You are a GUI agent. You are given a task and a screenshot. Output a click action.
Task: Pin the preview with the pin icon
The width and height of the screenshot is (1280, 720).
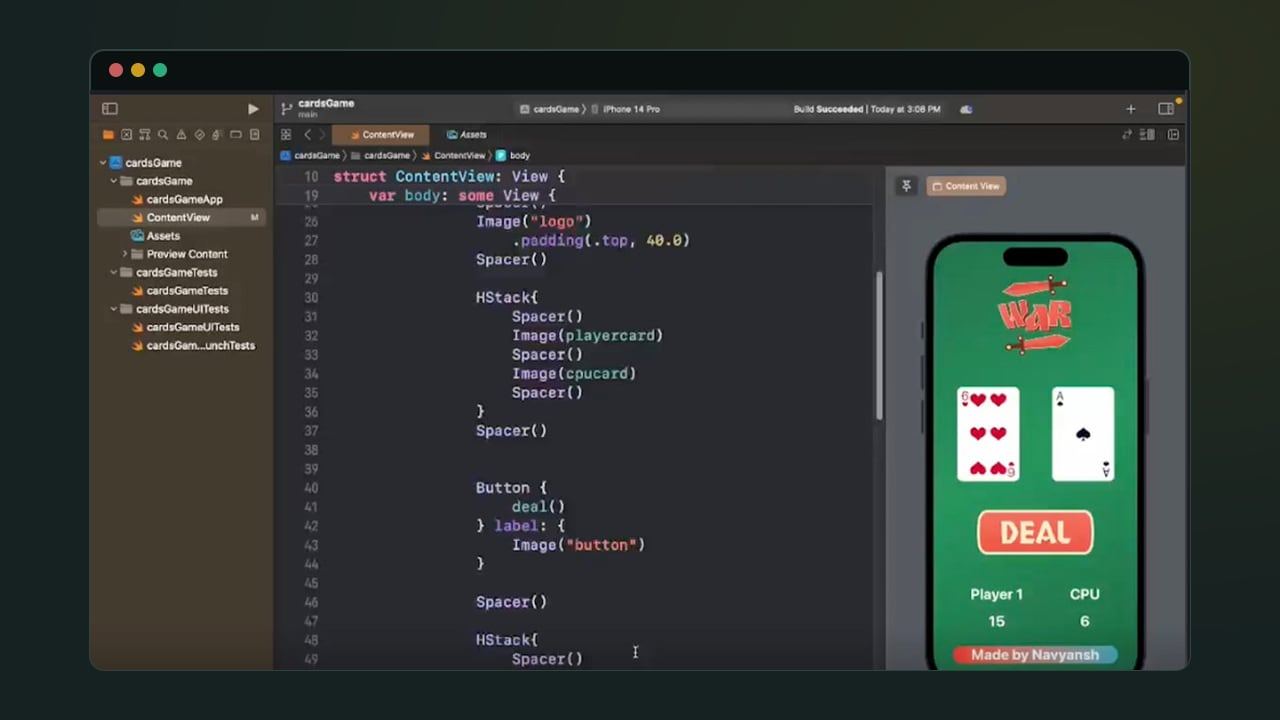pos(906,186)
